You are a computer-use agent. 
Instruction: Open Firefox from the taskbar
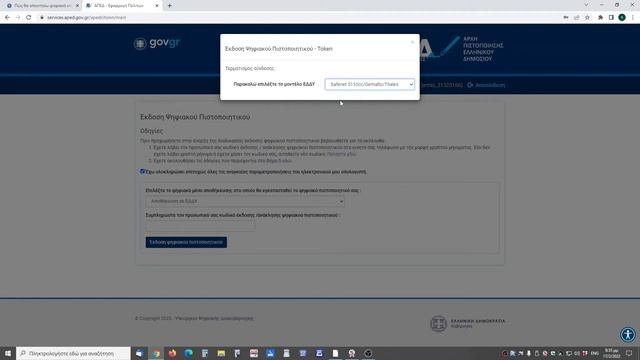point(172,353)
